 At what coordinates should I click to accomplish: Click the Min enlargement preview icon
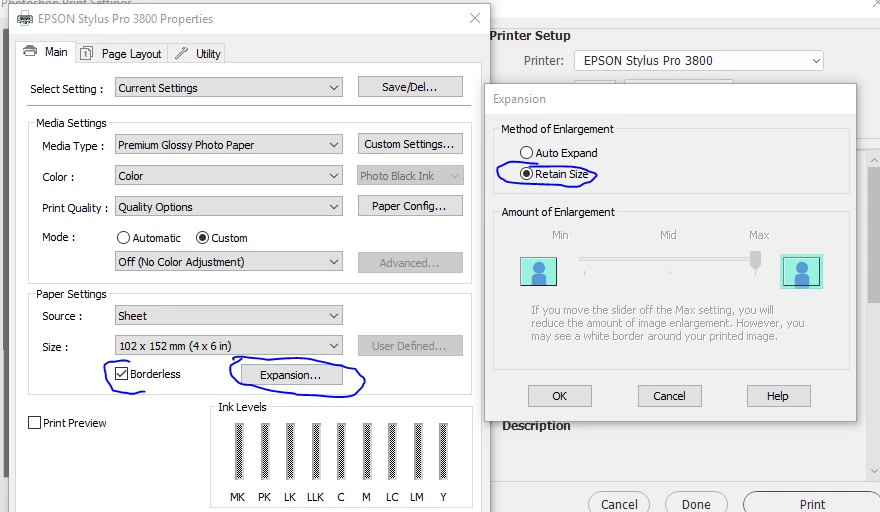538,272
